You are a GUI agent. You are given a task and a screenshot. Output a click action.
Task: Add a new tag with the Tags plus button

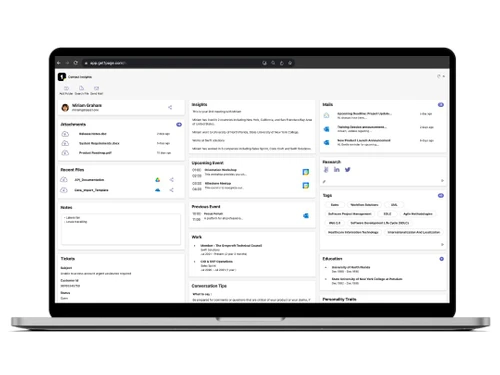click(441, 195)
